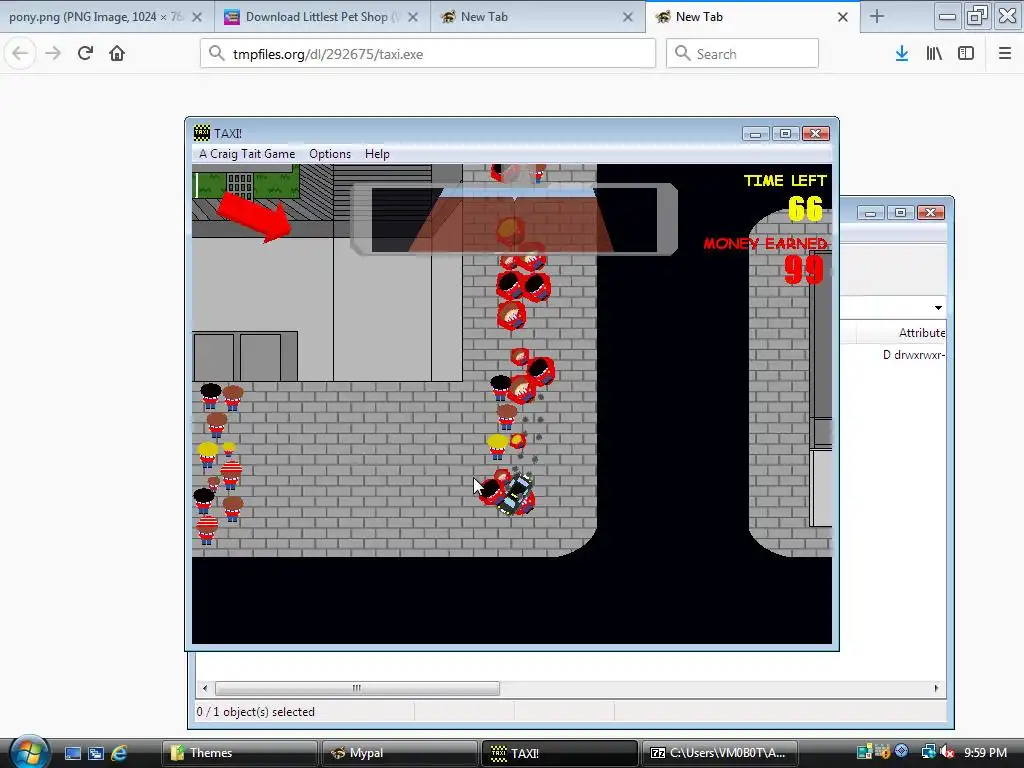Close the active New Tab
The image size is (1024, 768).
(x=843, y=18)
